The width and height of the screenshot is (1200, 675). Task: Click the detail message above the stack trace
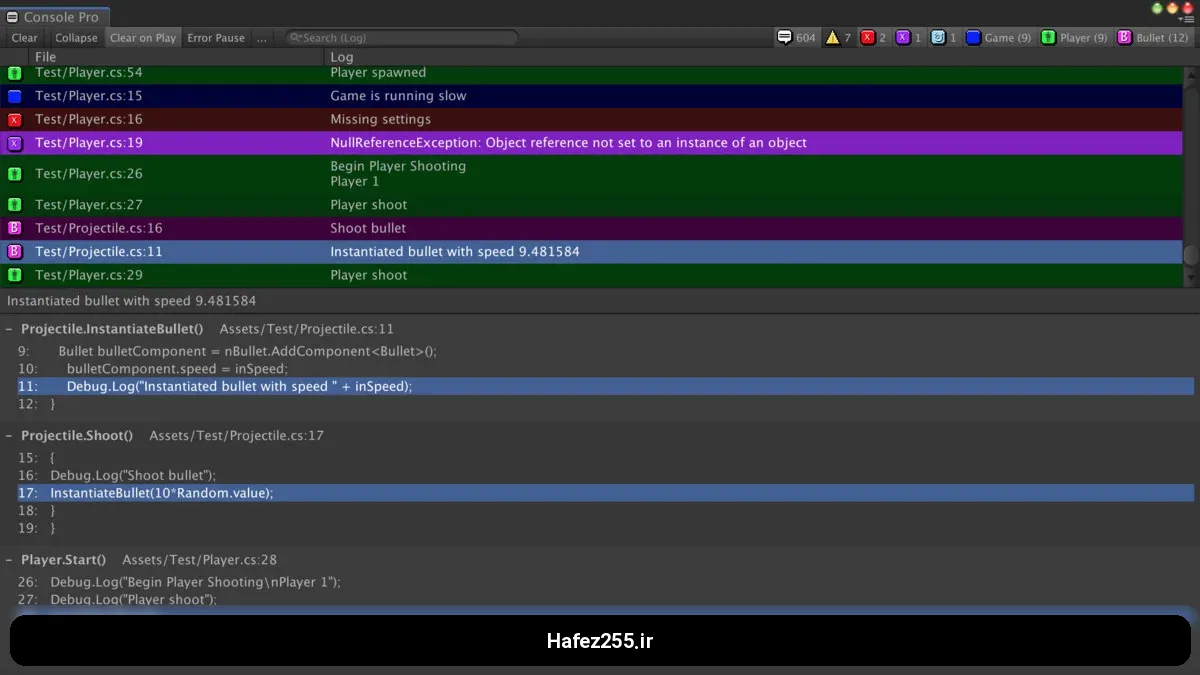click(x=132, y=301)
